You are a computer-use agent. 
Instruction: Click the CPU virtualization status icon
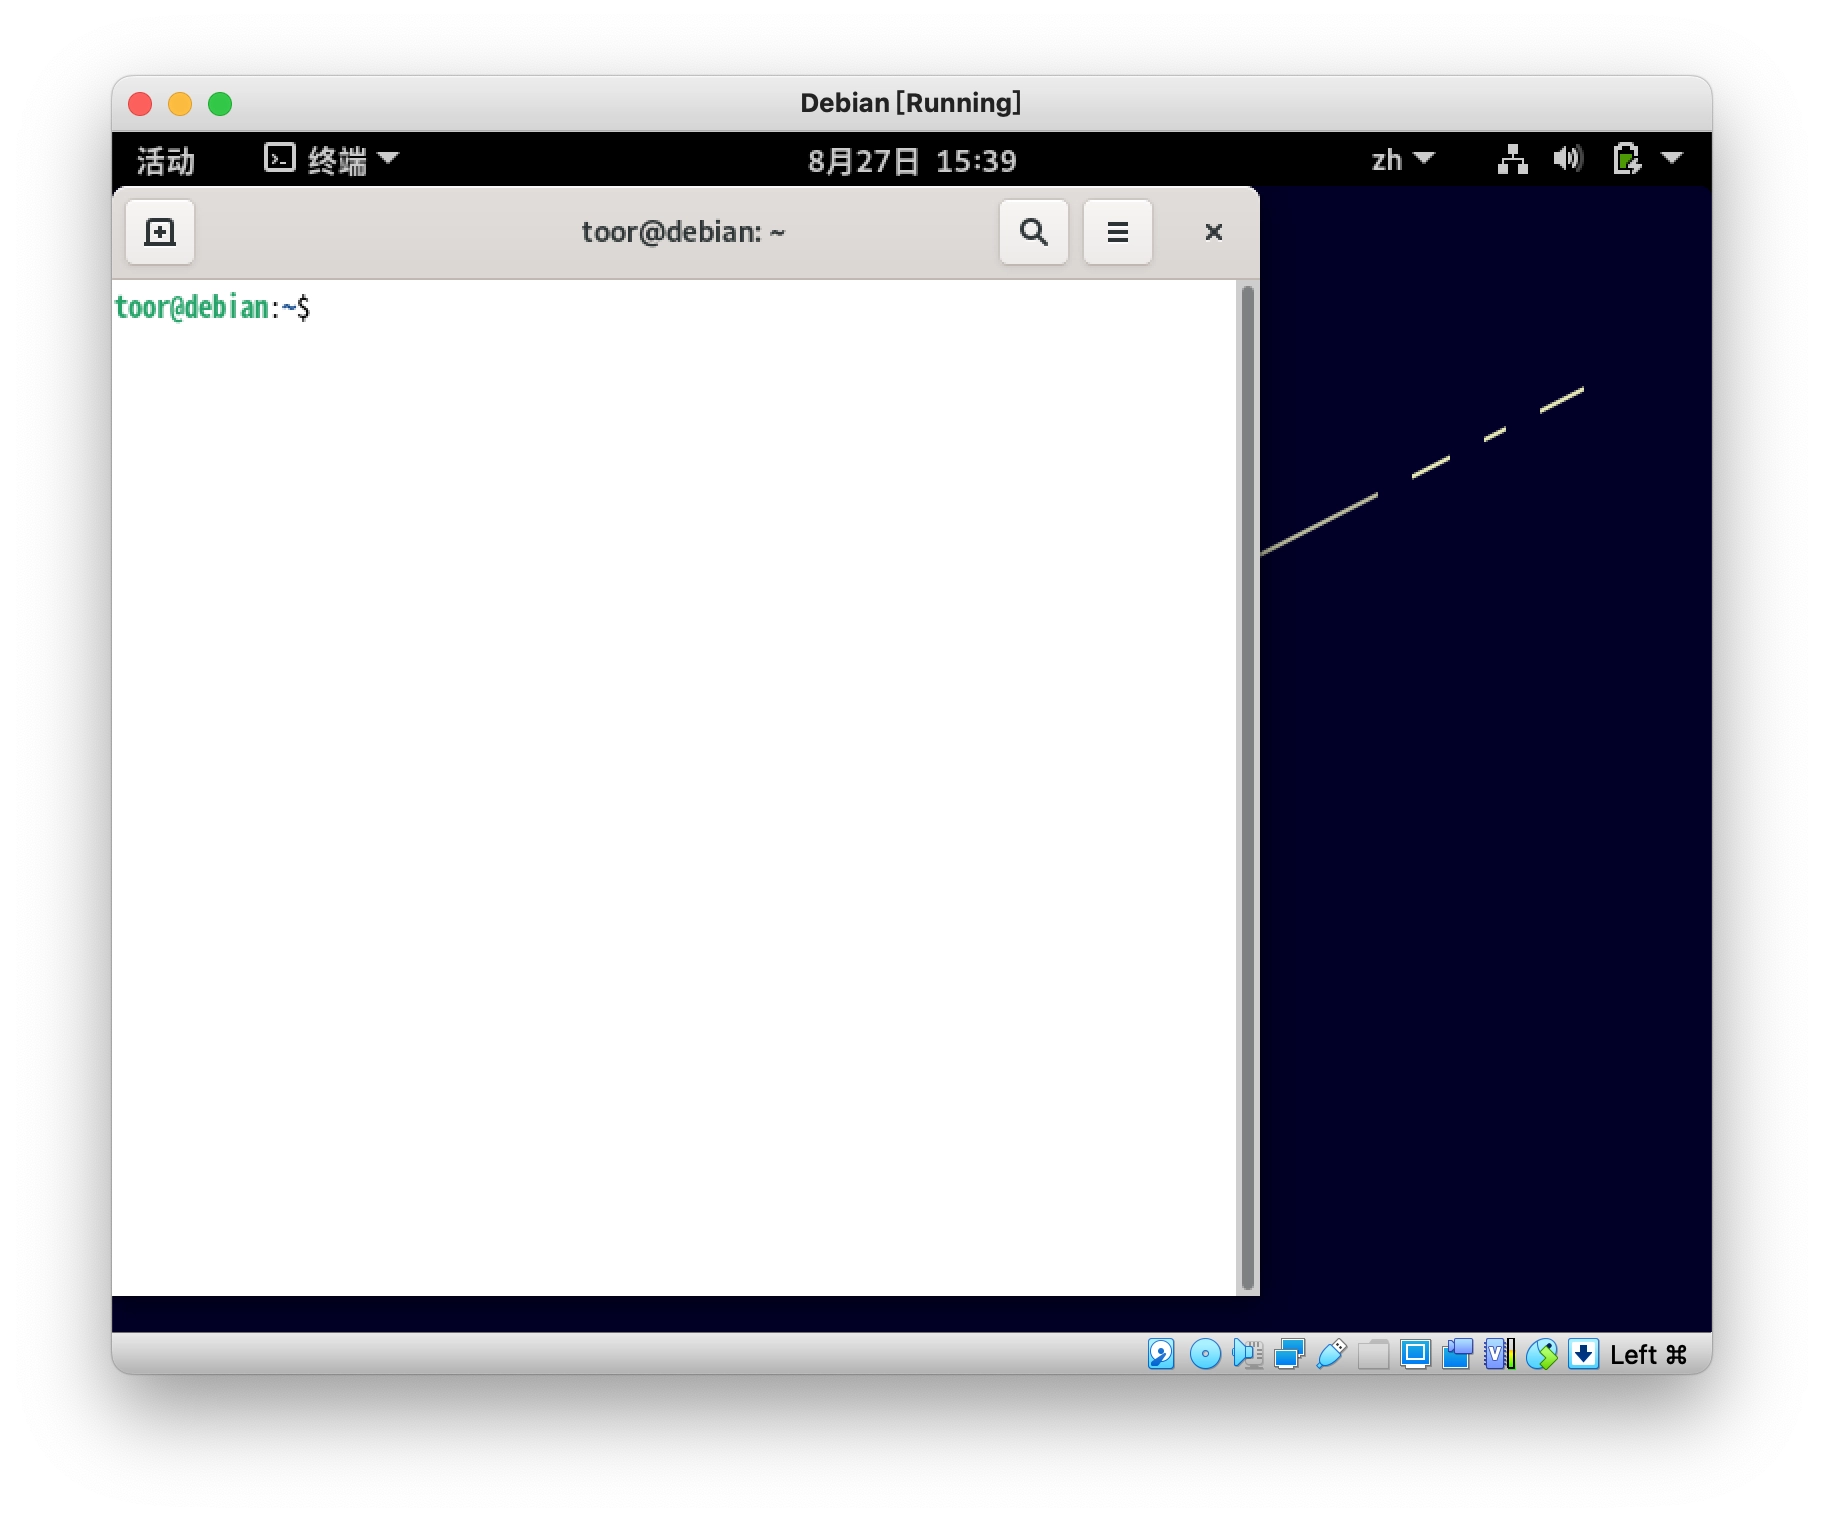coord(1499,1354)
